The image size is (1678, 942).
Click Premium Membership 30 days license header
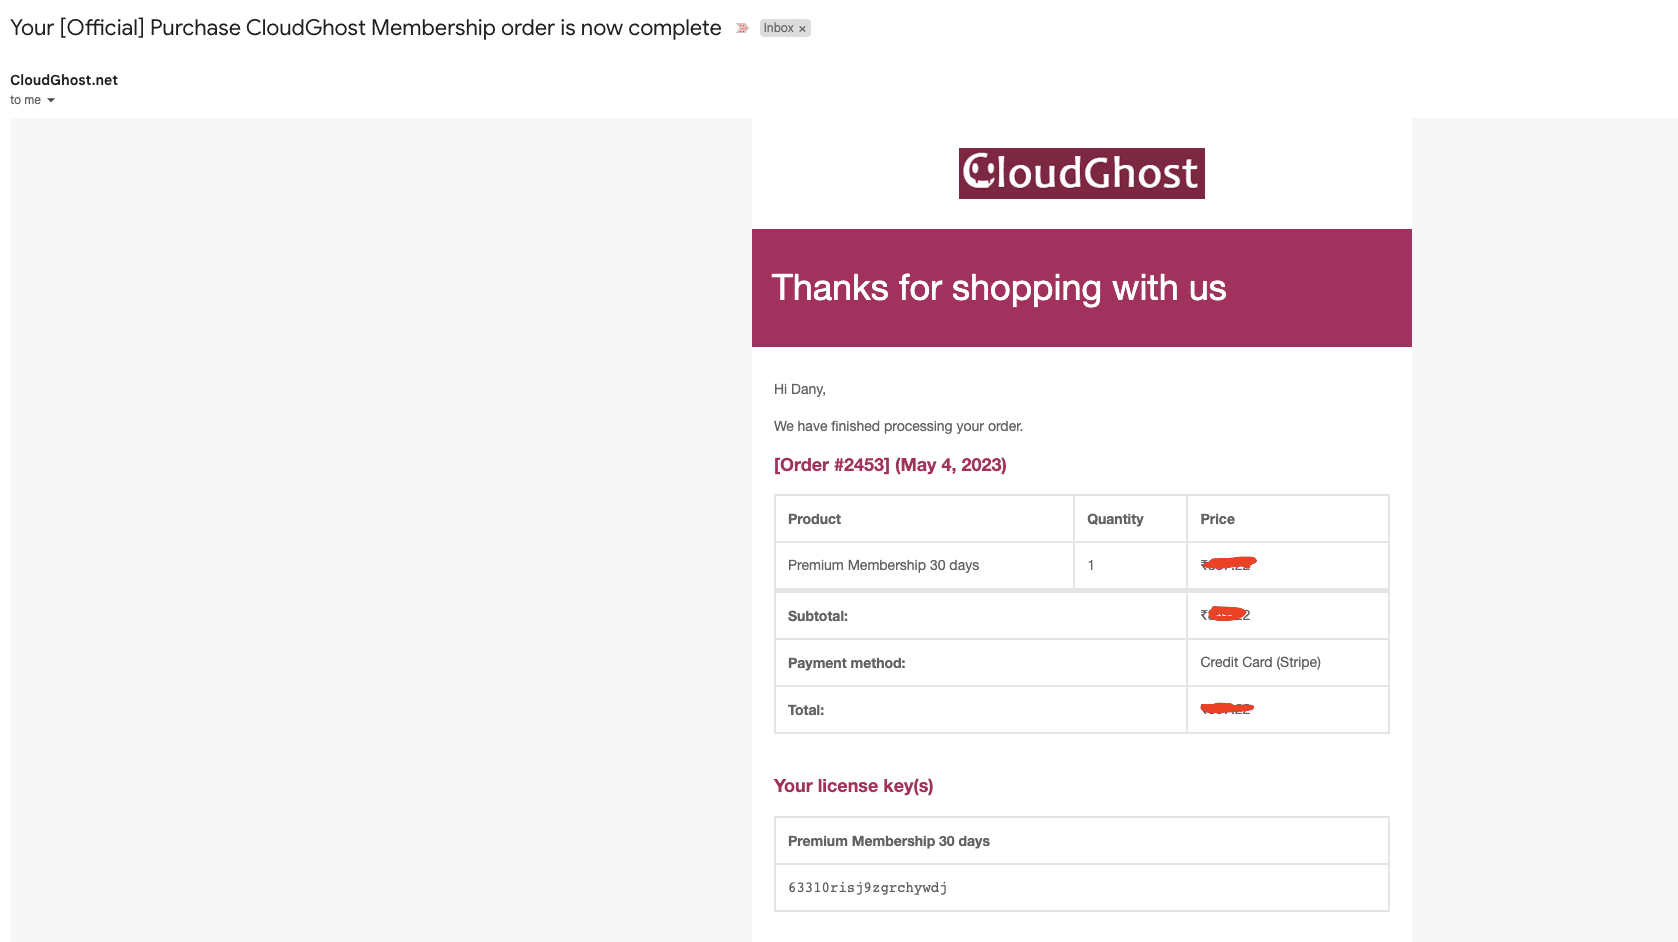(888, 841)
